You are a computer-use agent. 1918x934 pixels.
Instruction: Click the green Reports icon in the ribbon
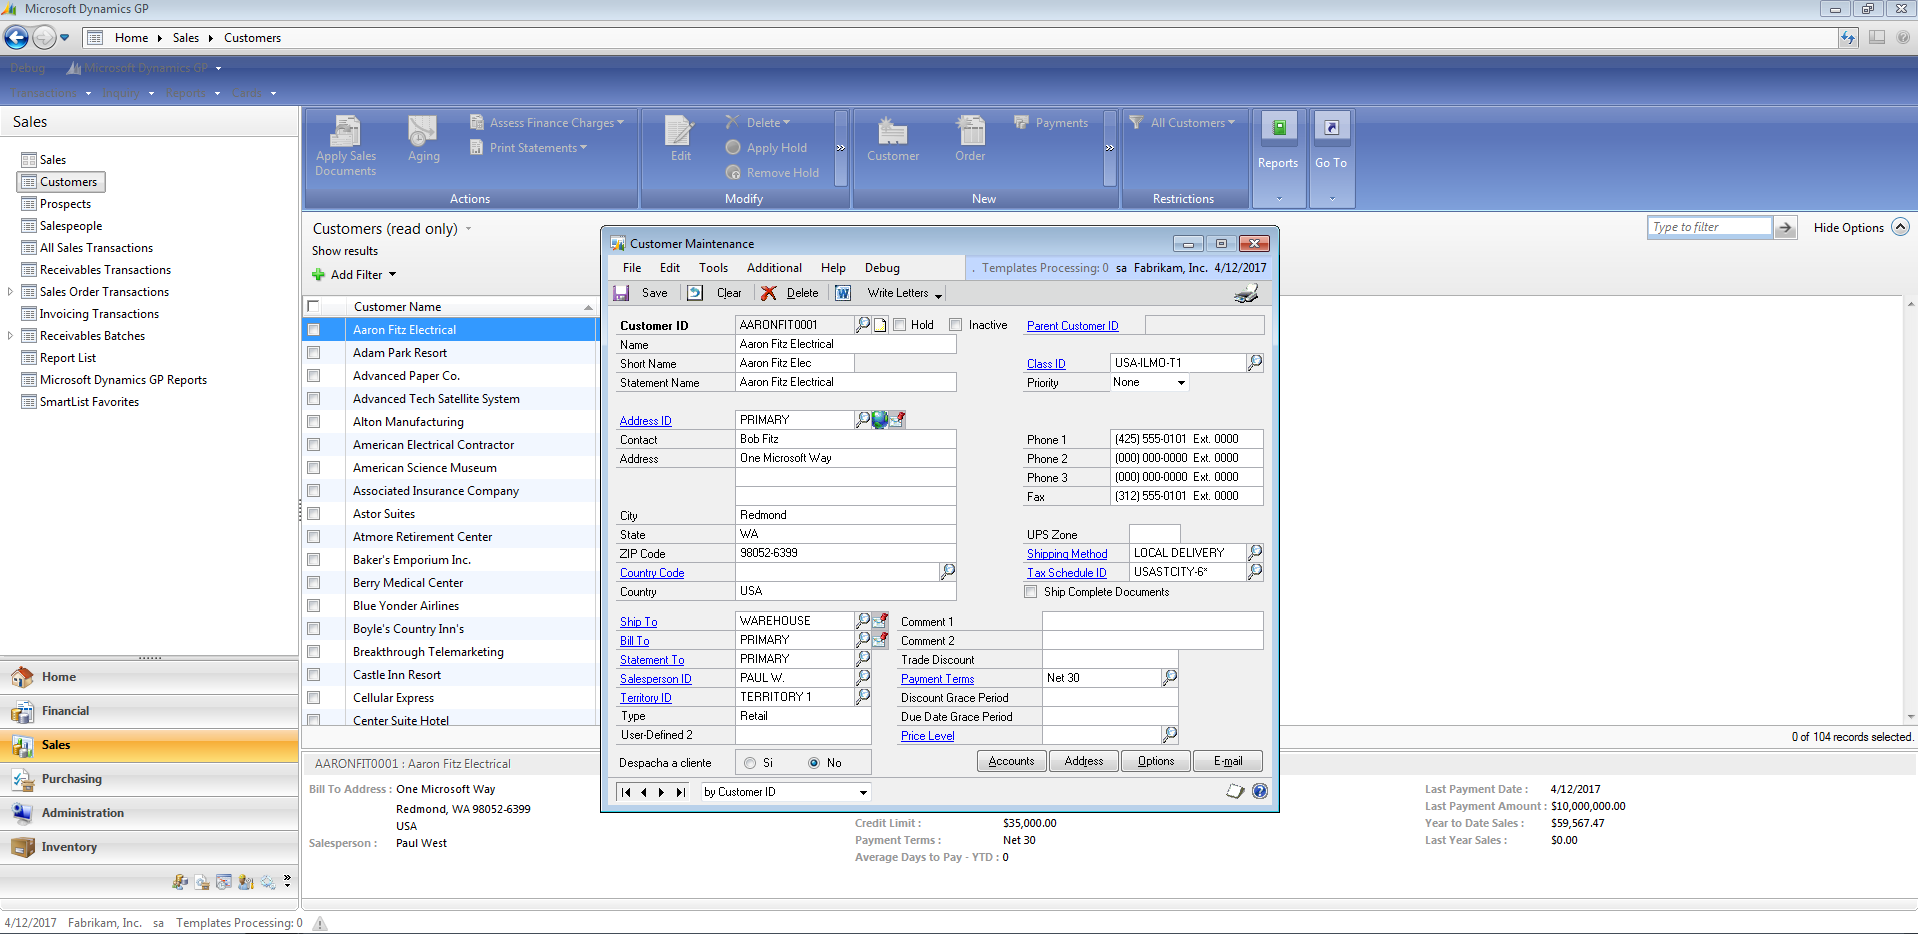tap(1279, 127)
